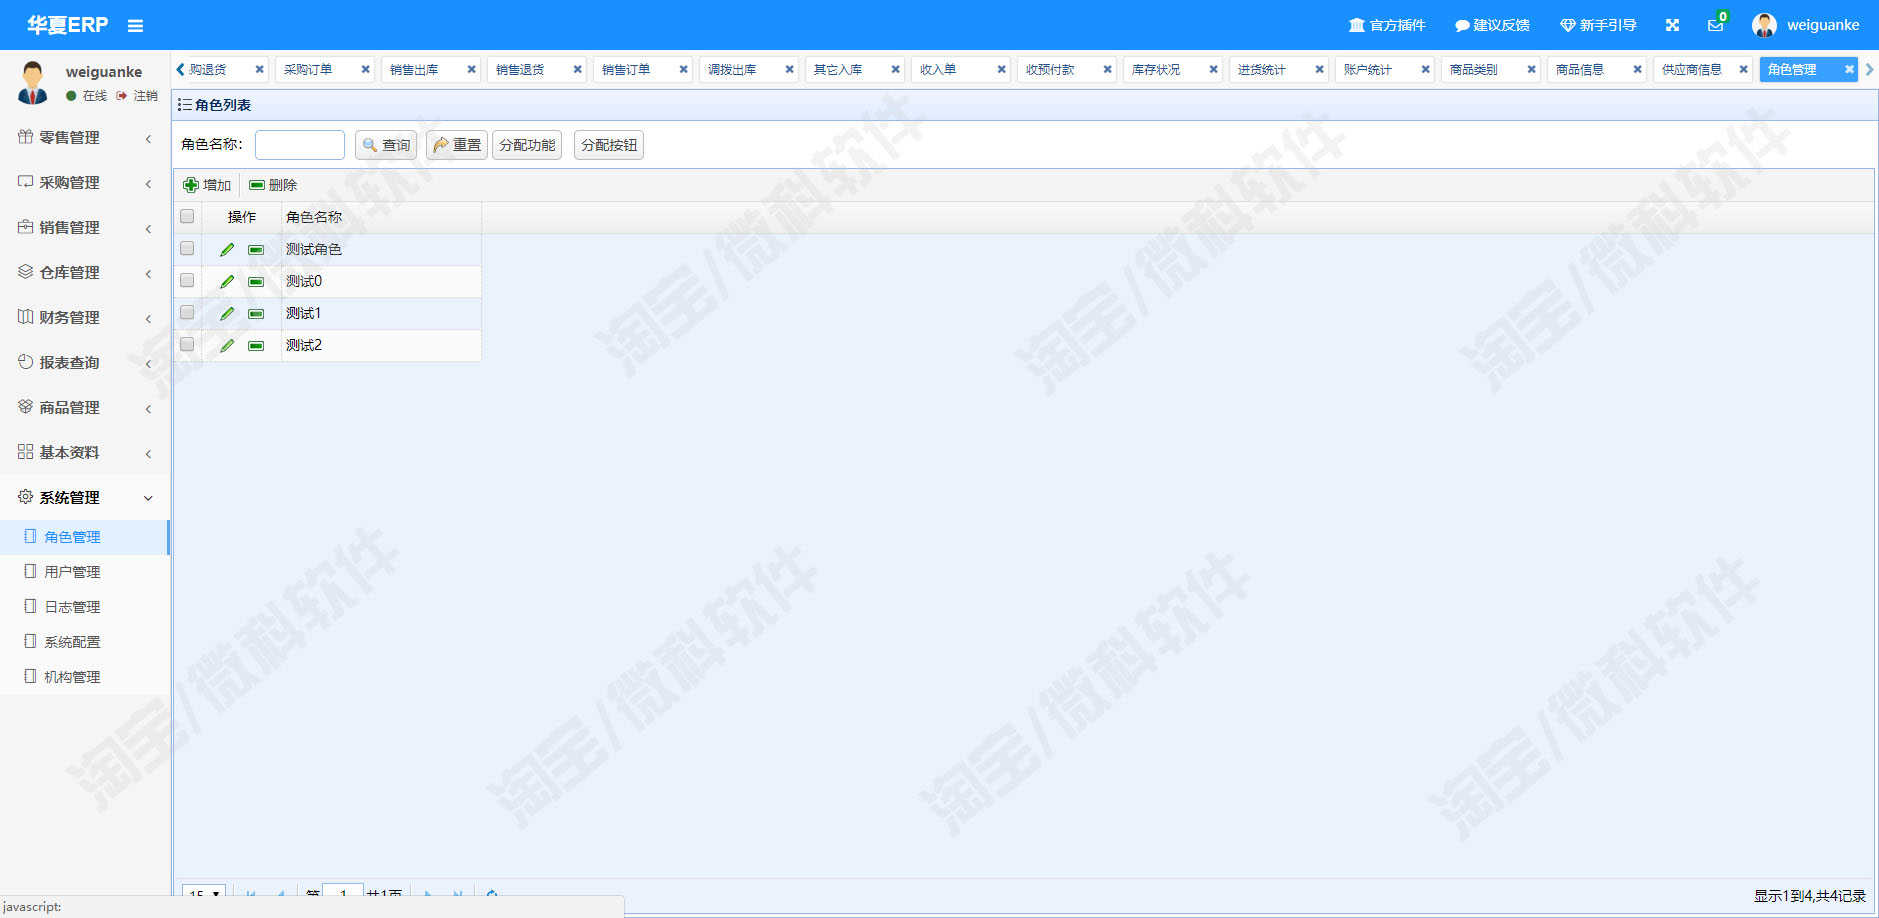
Task: Expand the 报表查询 menu
Action: click(85, 362)
